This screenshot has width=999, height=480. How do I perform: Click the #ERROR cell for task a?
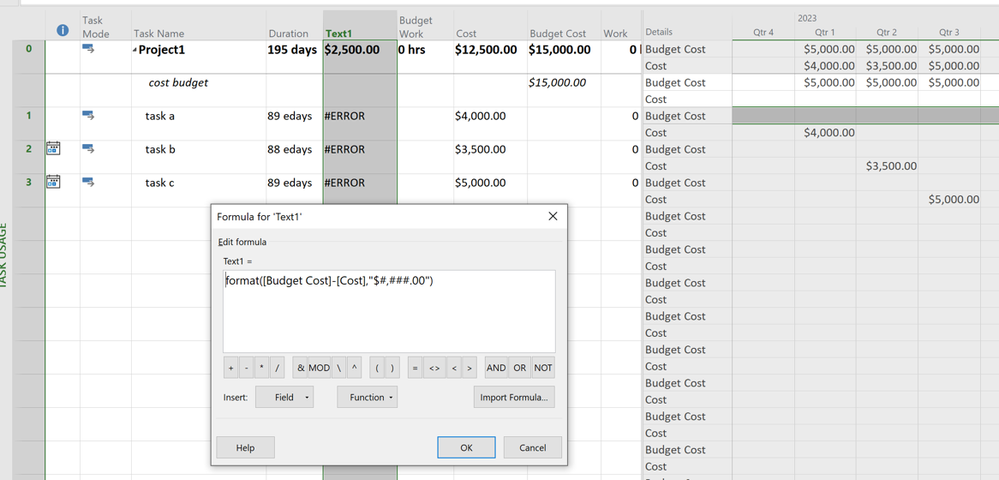[360, 124]
